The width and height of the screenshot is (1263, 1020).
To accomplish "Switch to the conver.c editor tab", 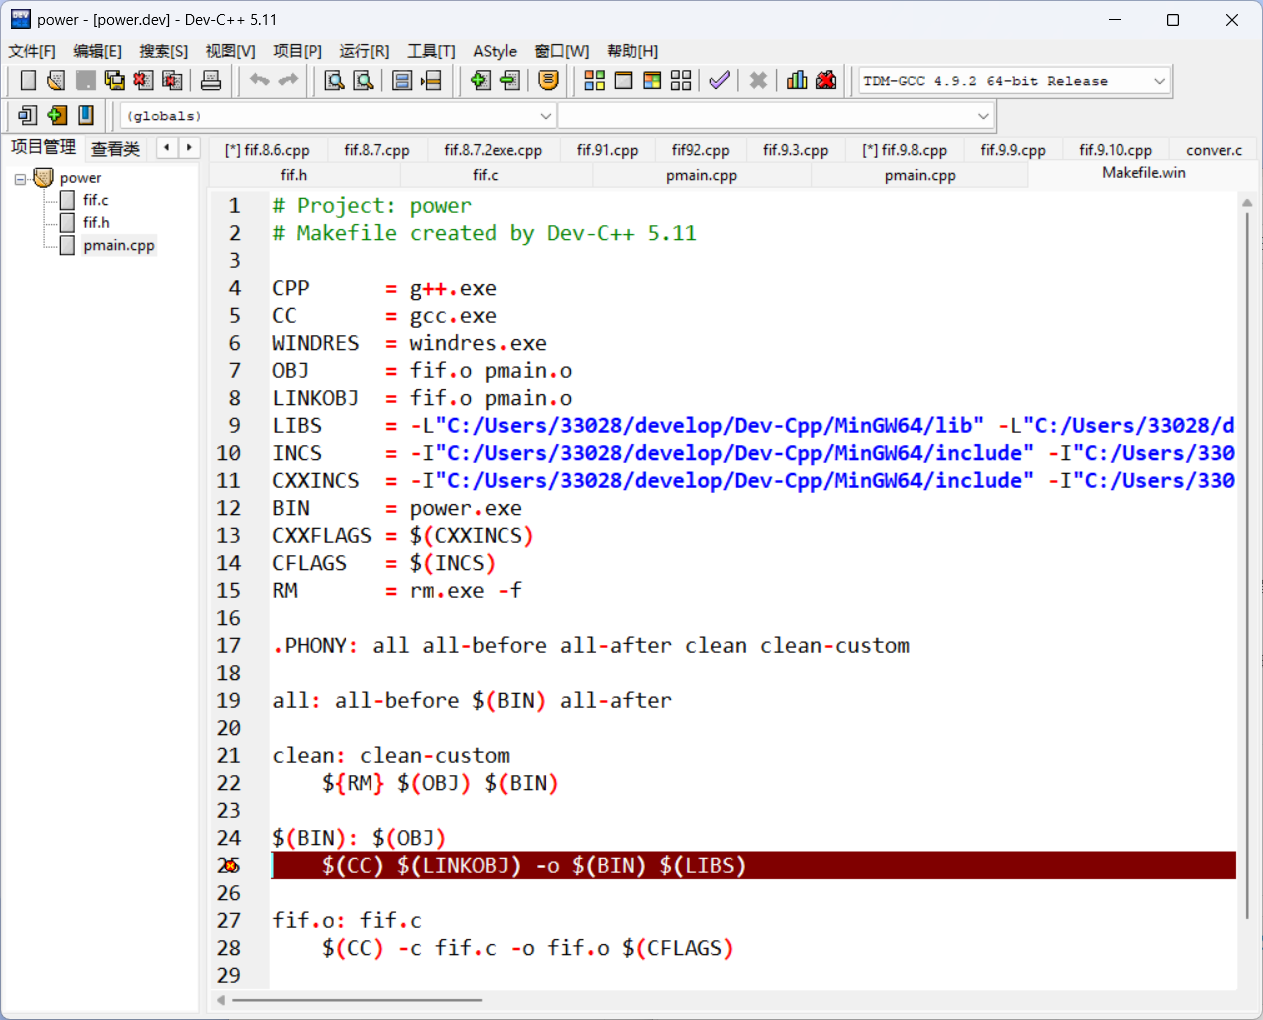I will pos(1213,150).
